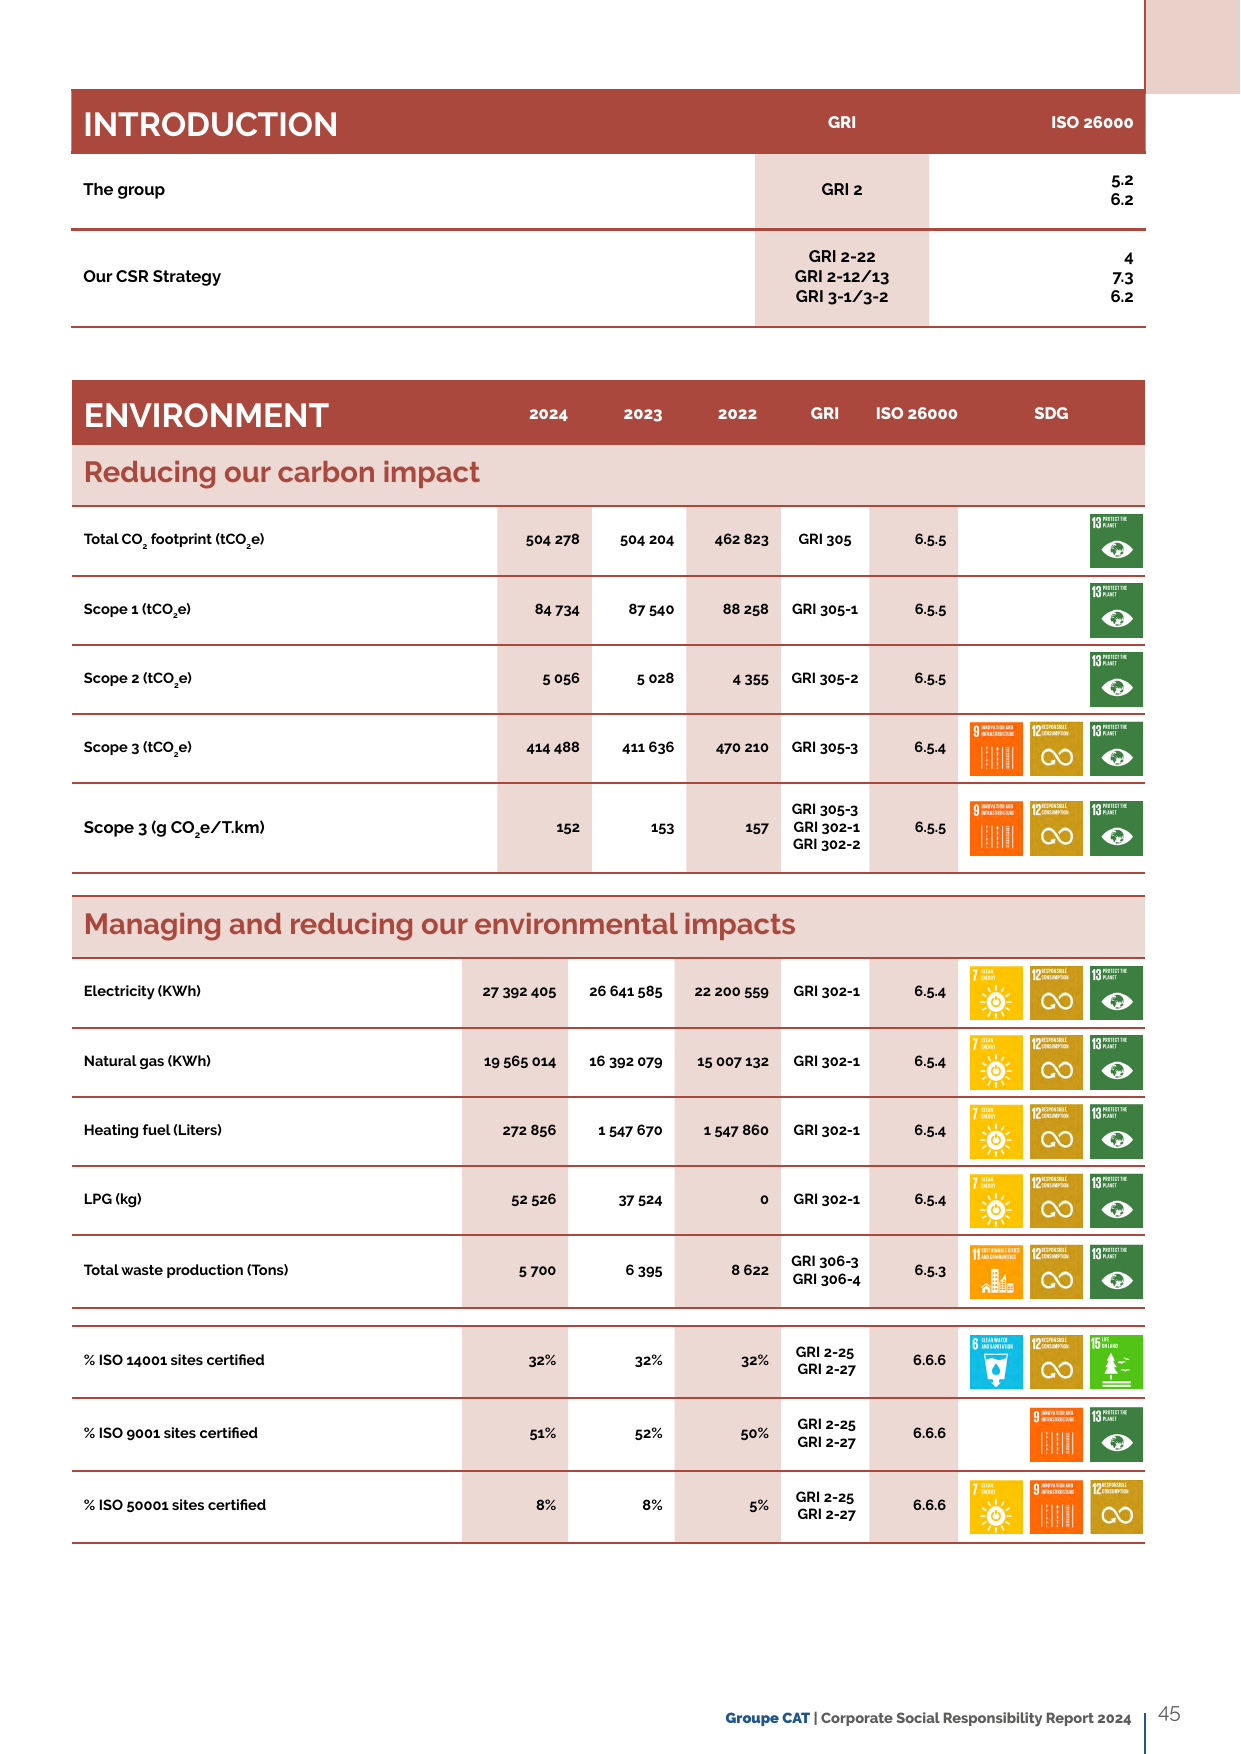Click SDG 11 cities icon in Total waste row
The height and width of the screenshot is (1754, 1241).
pyautogui.click(x=997, y=1272)
